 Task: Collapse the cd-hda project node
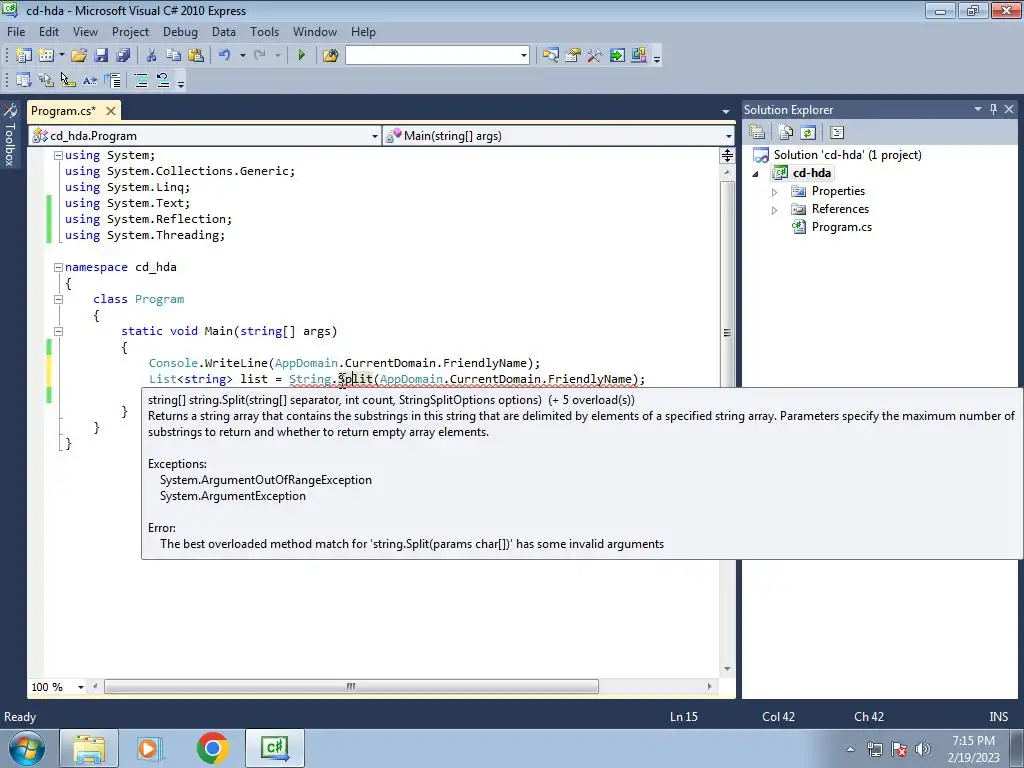[756, 174]
